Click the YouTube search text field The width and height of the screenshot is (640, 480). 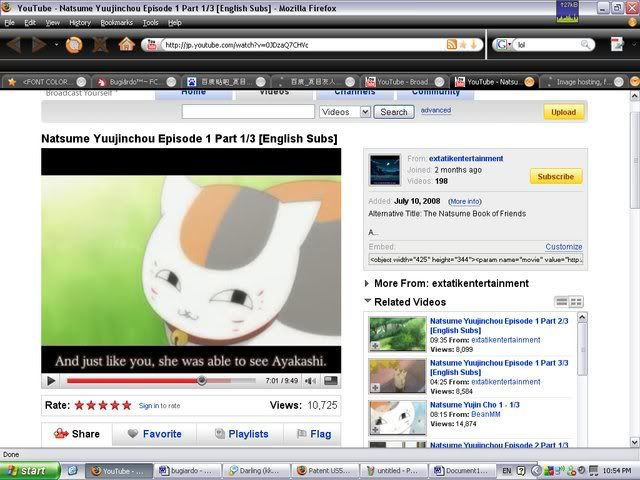(248, 112)
